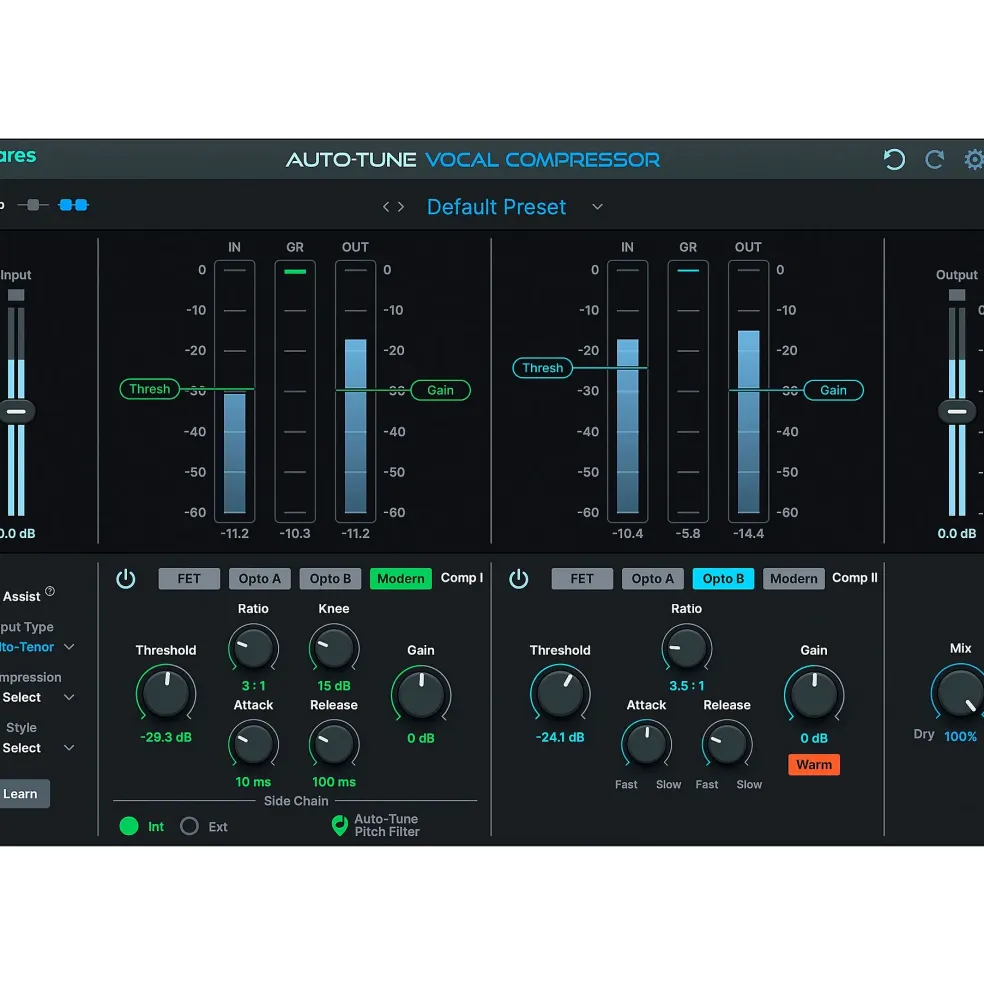Toggle the Comp I power icon
The height and width of the screenshot is (985, 984).
[126, 579]
